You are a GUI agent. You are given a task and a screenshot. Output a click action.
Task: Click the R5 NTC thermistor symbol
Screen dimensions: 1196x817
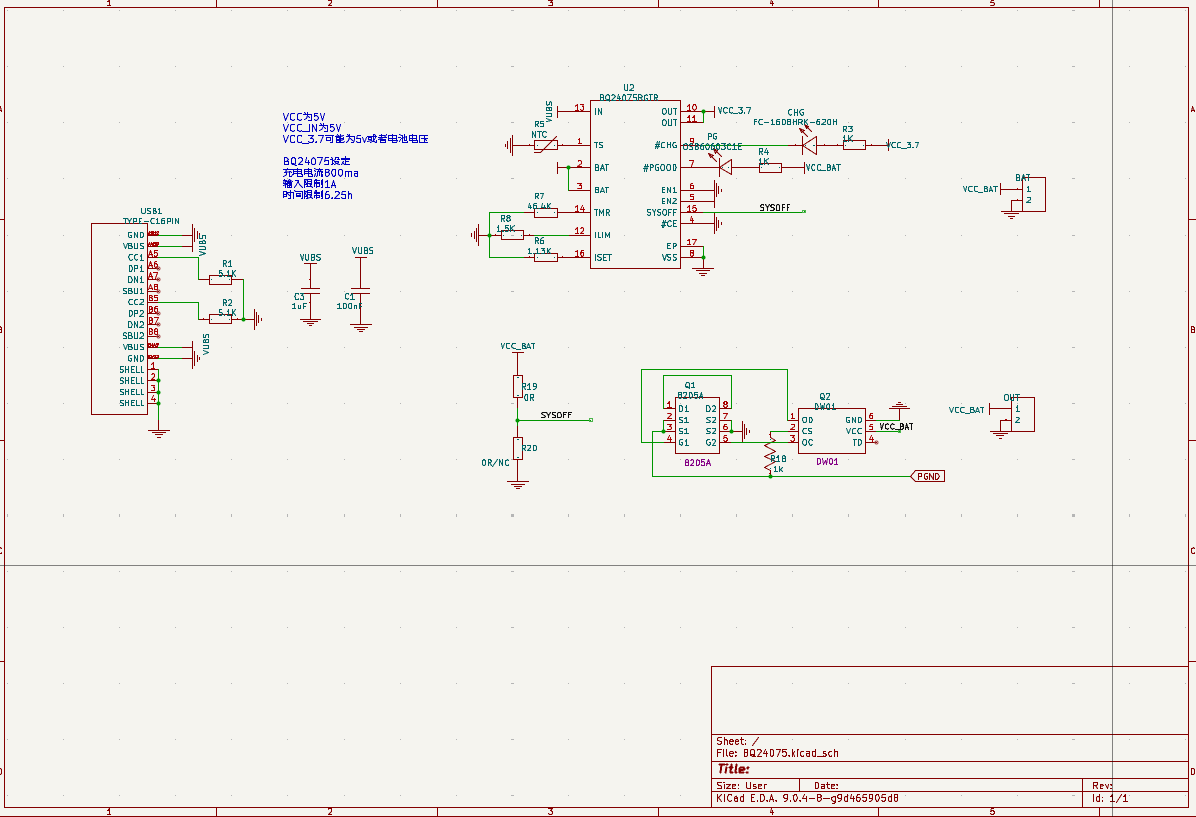tap(544, 146)
